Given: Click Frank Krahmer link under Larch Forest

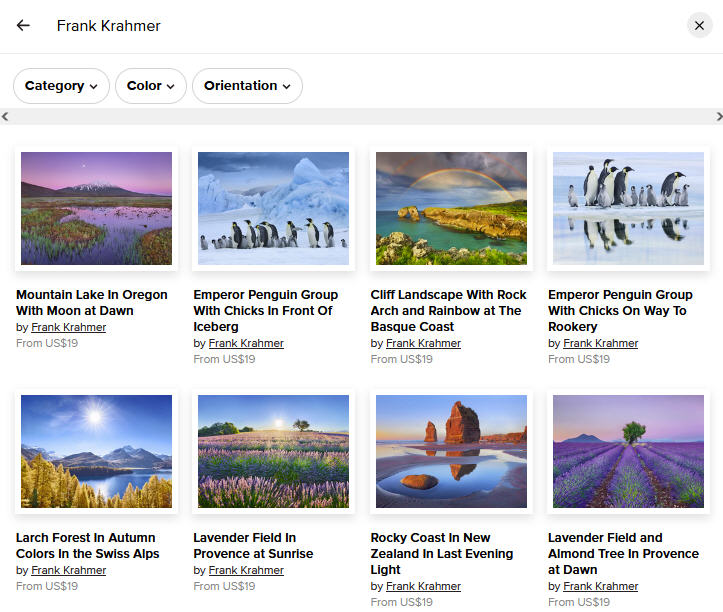Looking at the screenshot, I should tap(69, 570).
